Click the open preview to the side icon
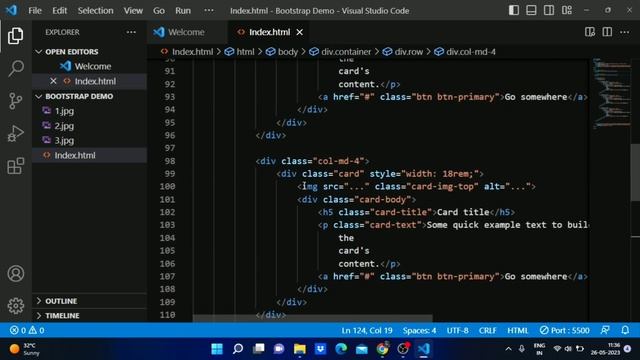Screen dimensions: 640x360 pos(590,32)
